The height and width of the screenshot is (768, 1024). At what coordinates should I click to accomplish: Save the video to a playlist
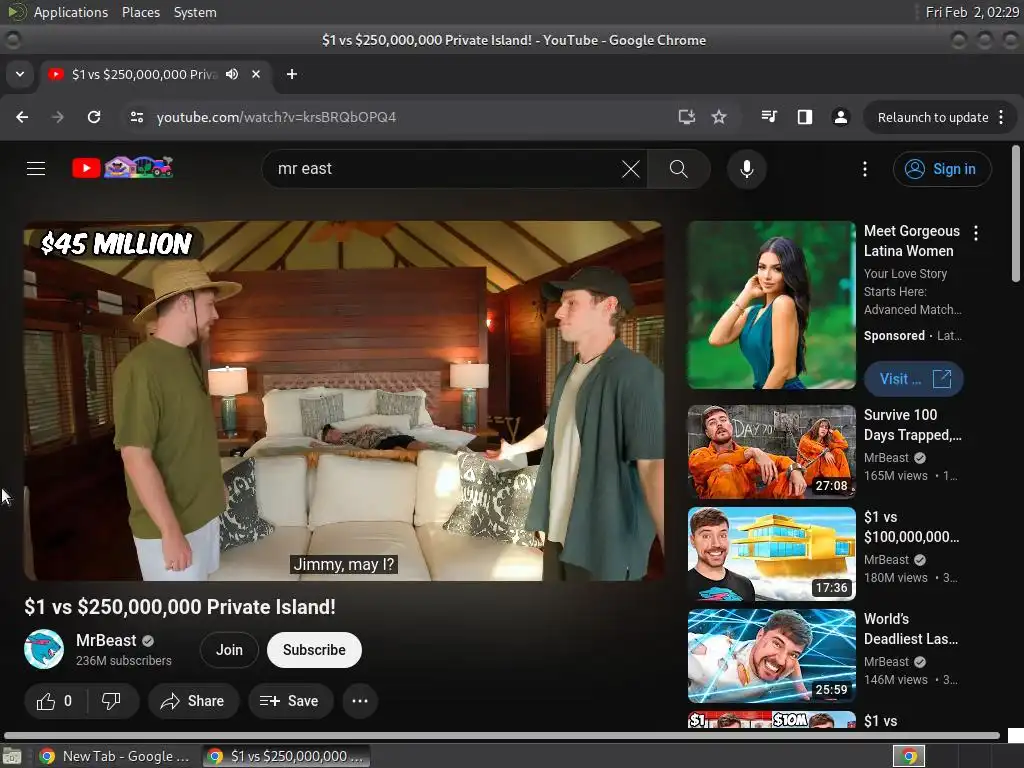point(290,701)
